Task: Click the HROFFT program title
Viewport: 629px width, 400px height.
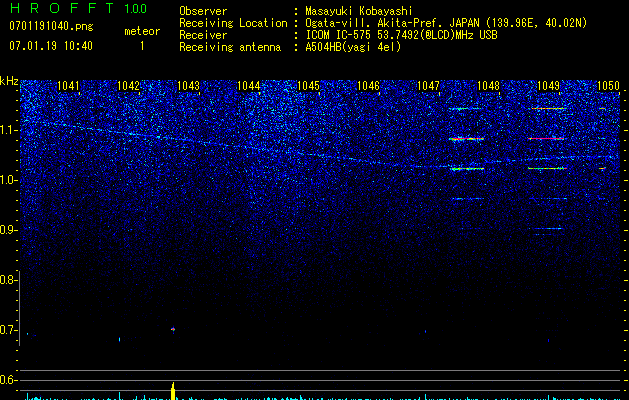Action: [x=61, y=8]
